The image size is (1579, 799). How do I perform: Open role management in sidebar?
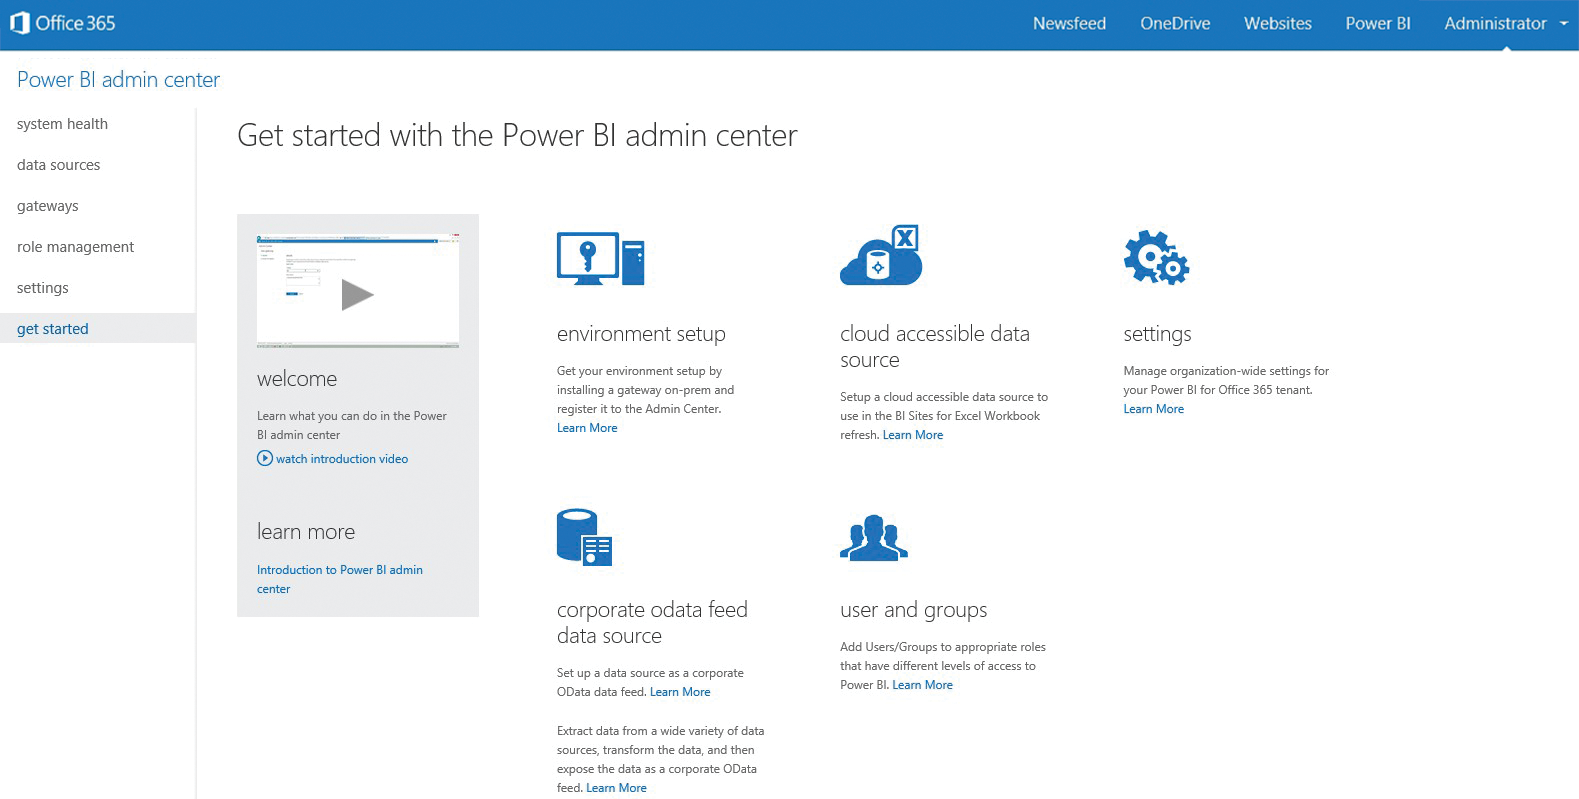pos(75,247)
